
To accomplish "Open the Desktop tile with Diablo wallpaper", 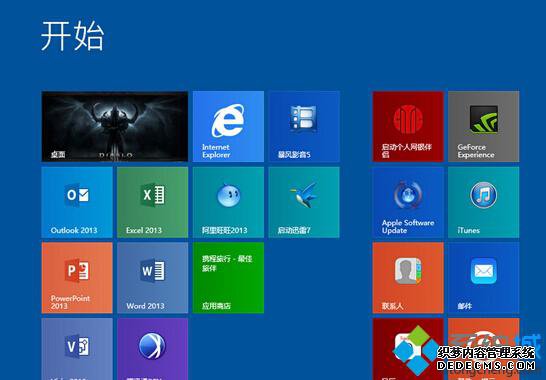I will 115,126.
